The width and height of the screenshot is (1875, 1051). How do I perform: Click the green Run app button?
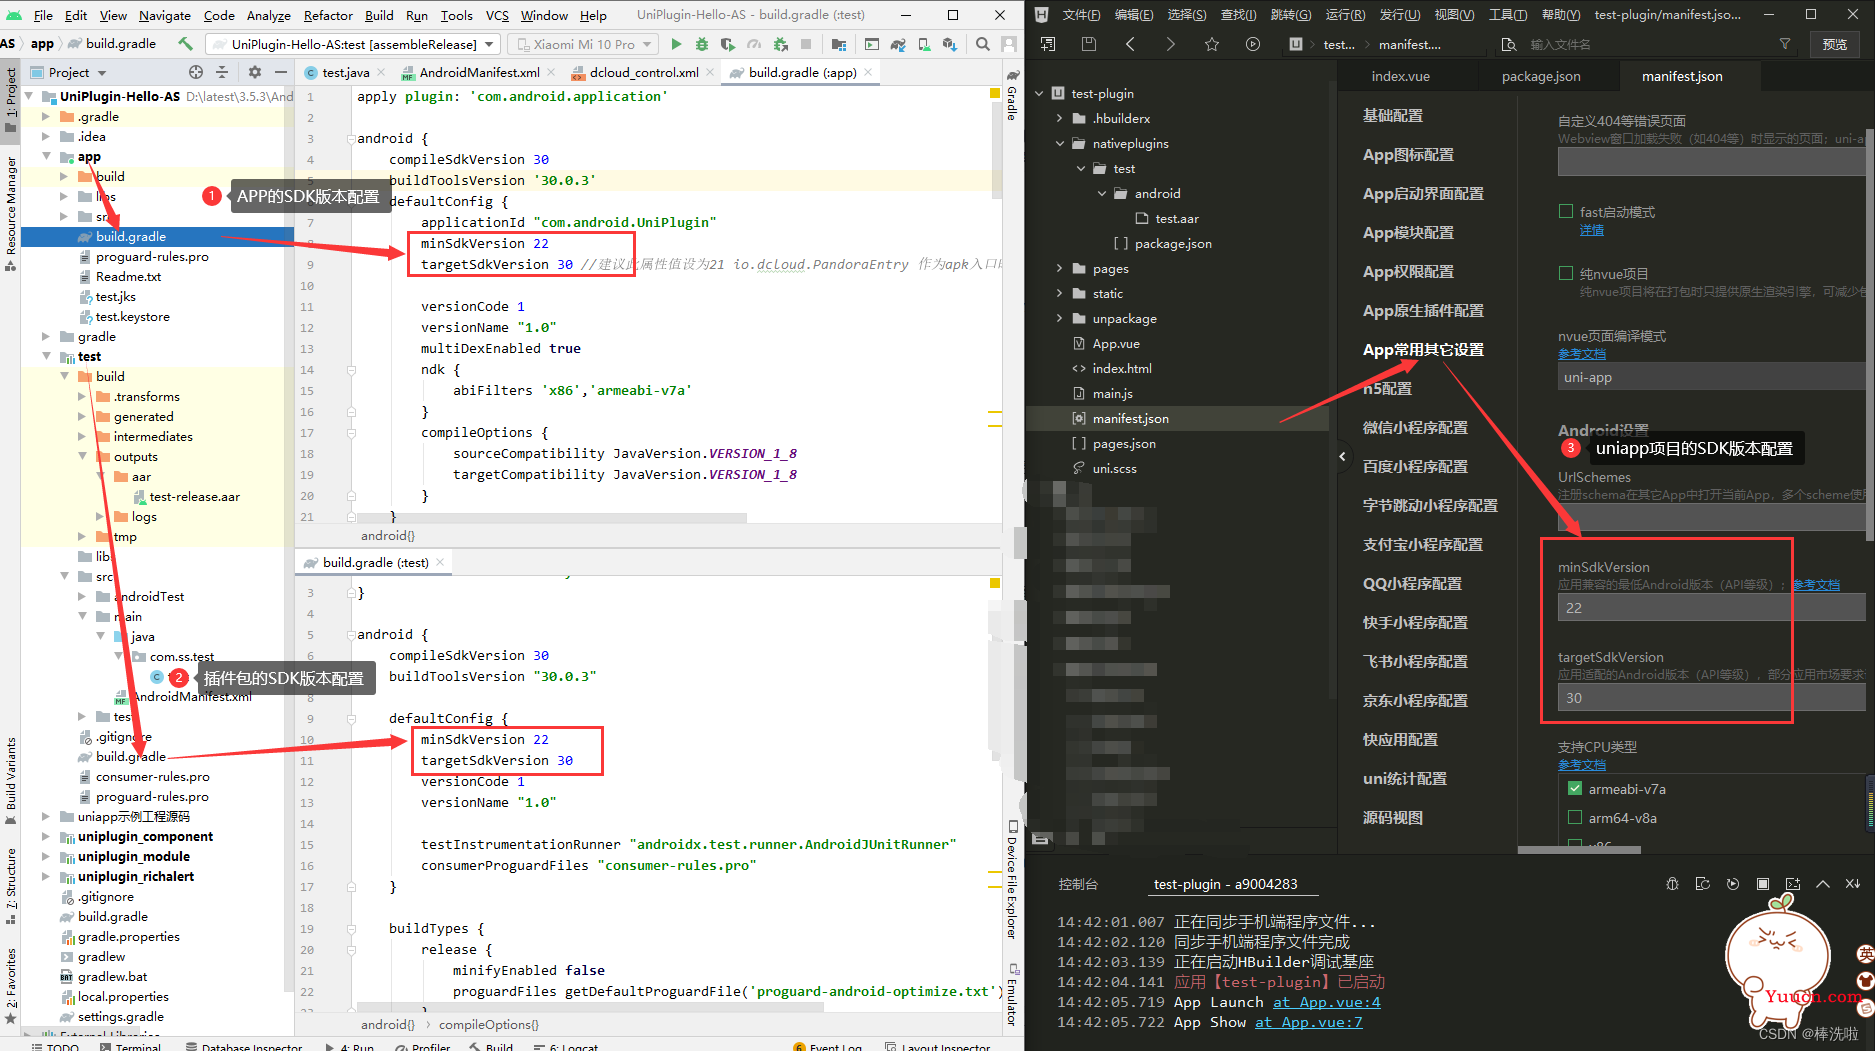pyautogui.click(x=676, y=44)
